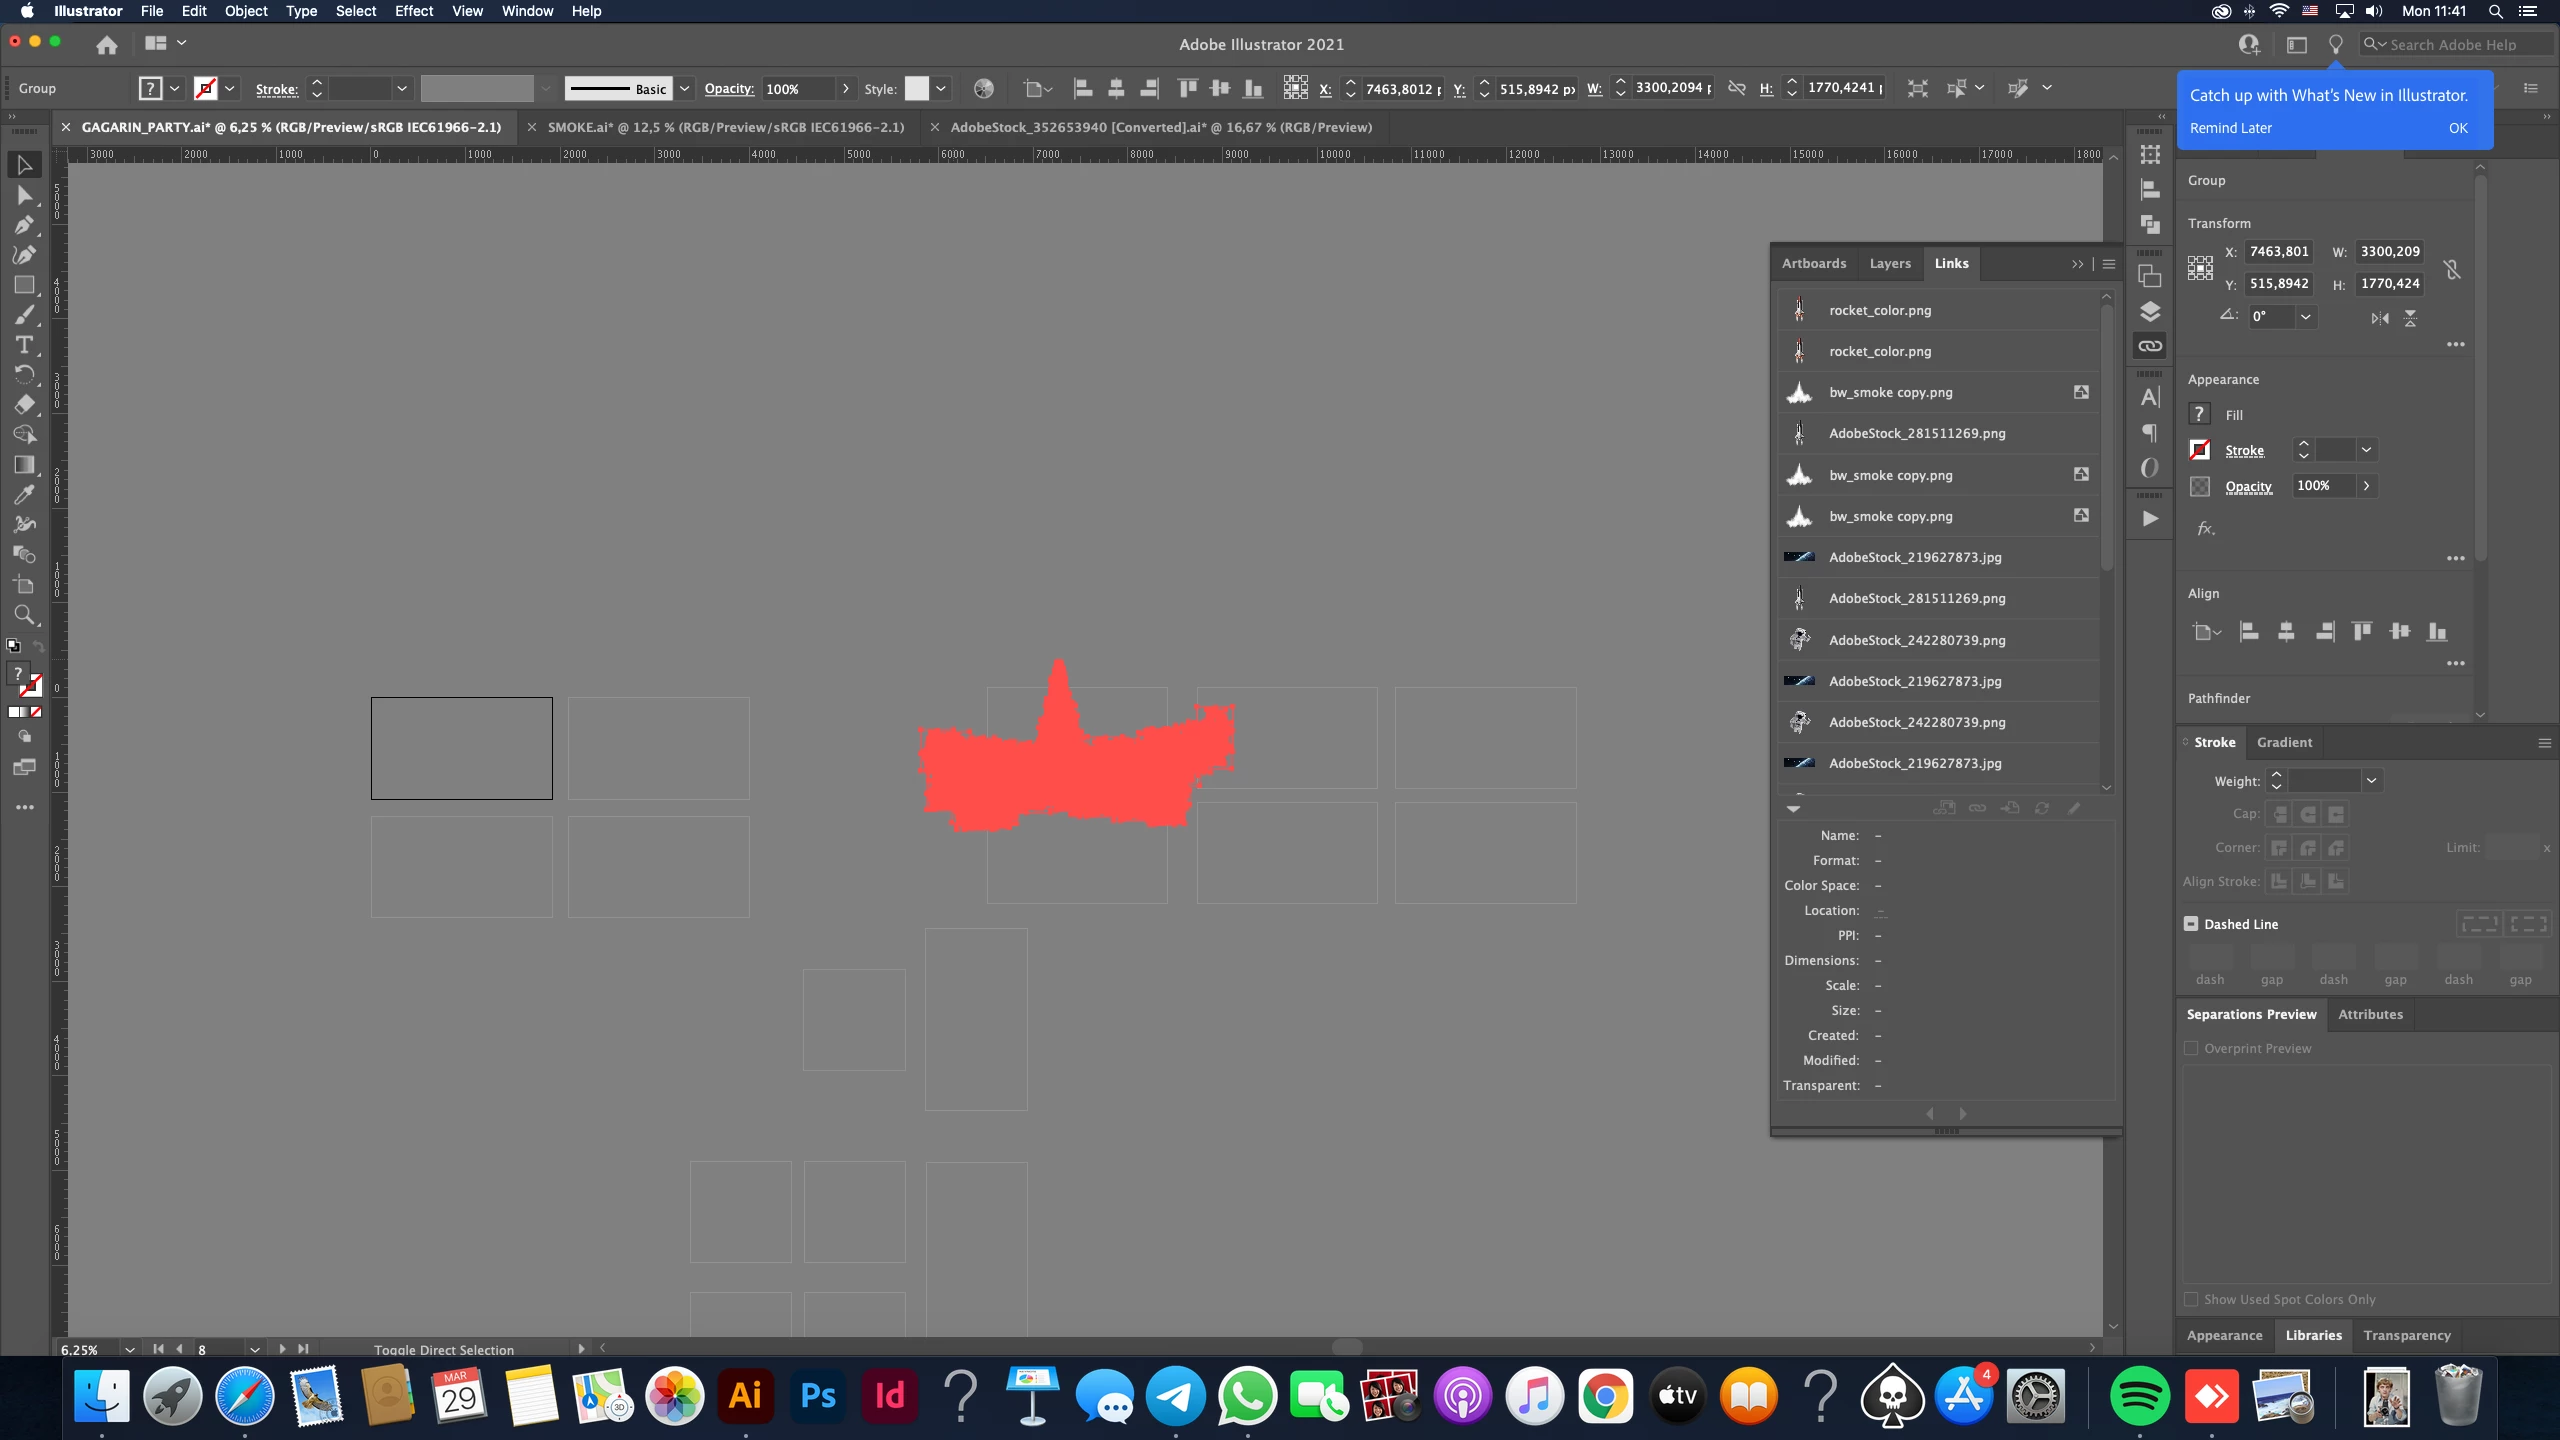Select the Pen tool
The width and height of the screenshot is (2560, 1440).
tap(24, 225)
